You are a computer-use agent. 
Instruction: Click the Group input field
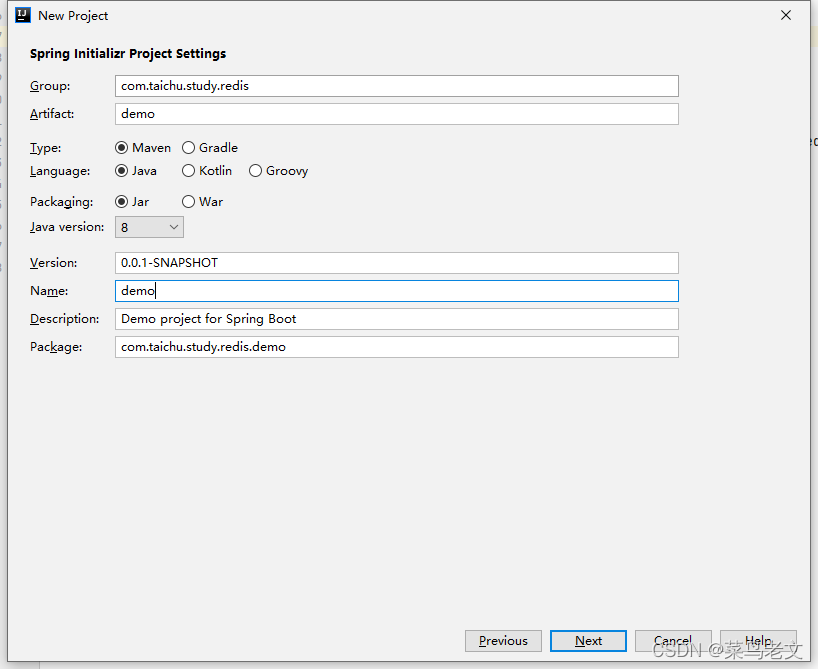[x=396, y=86]
